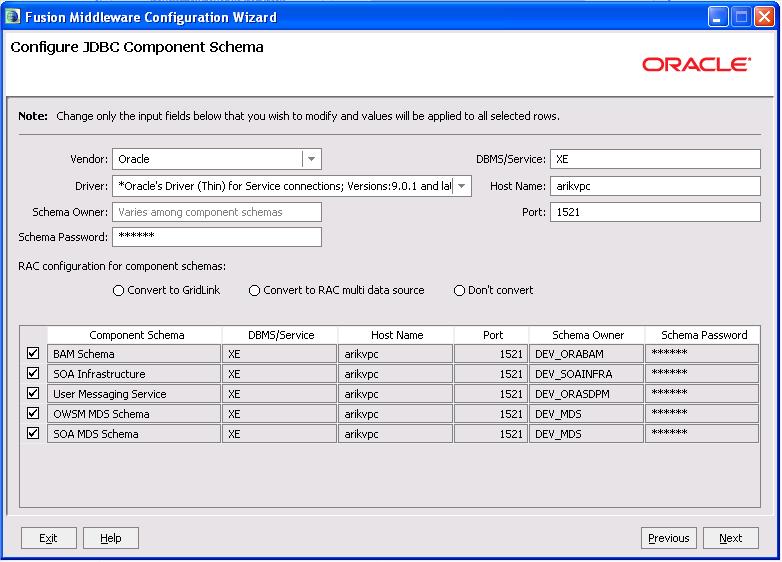The image size is (782, 562).
Task: Expand the Driver dropdown arrow
Action: 462,186
